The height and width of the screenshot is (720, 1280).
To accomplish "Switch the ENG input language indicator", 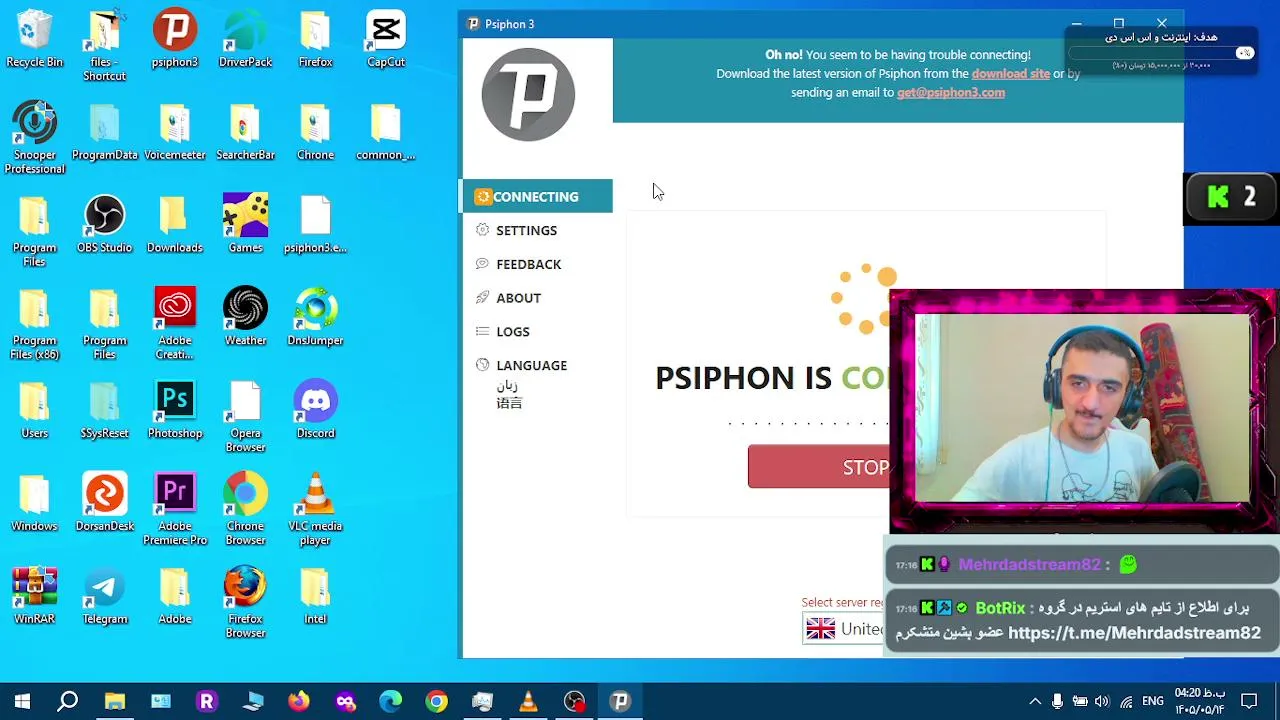I will (1153, 701).
